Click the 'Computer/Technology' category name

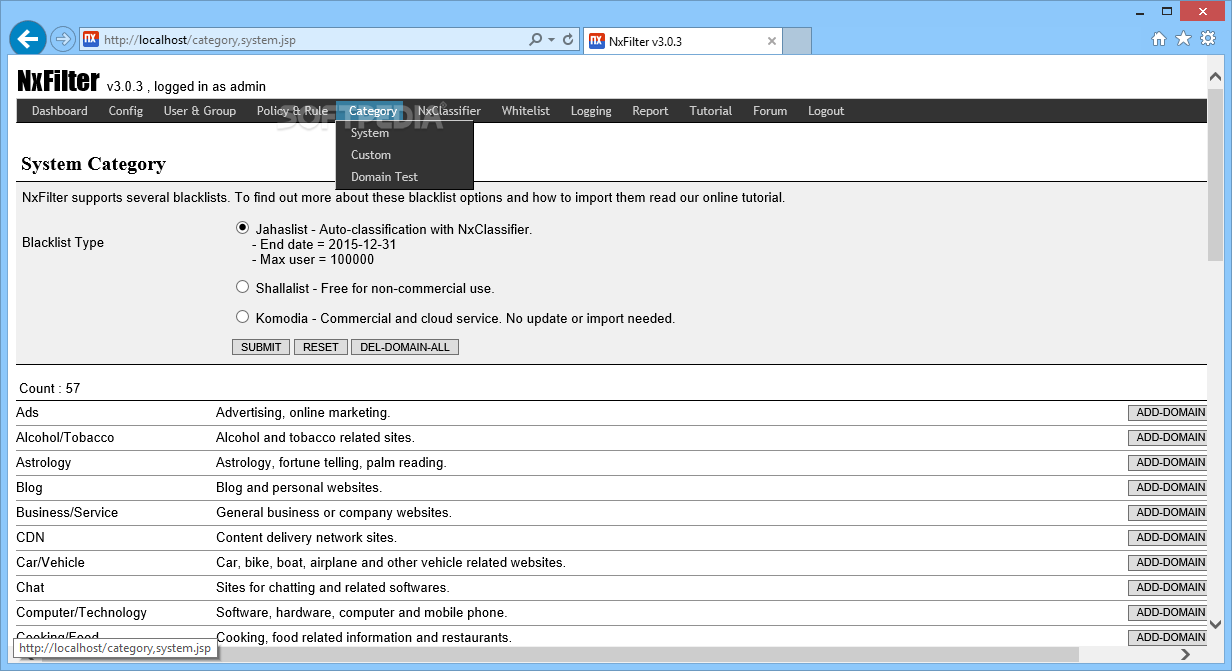click(81, 613)
